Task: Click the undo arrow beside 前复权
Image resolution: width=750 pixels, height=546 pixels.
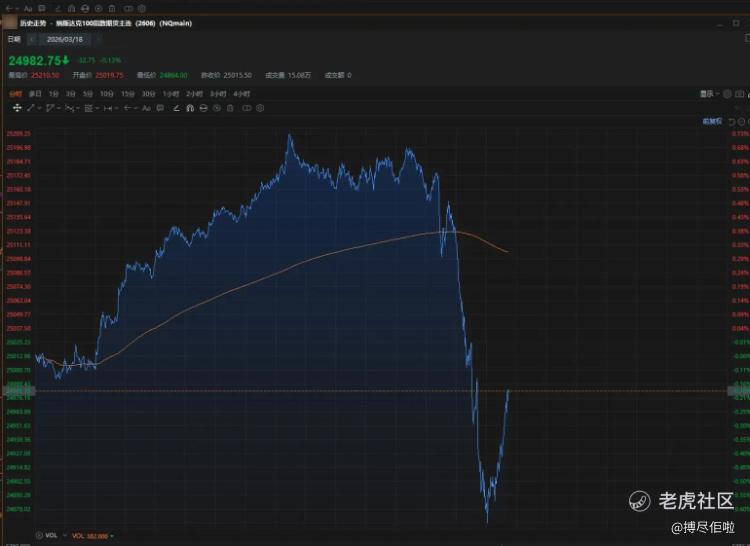Action: coord(732,122)
